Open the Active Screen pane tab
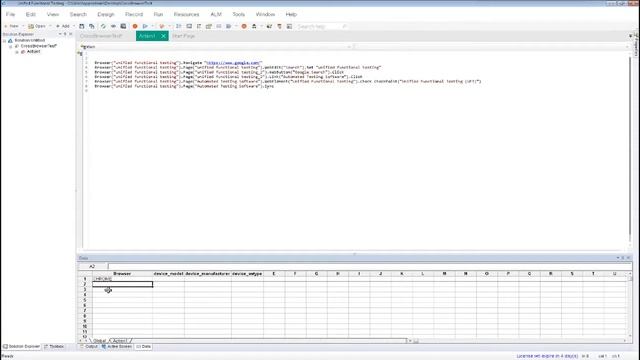 point(117,347)
